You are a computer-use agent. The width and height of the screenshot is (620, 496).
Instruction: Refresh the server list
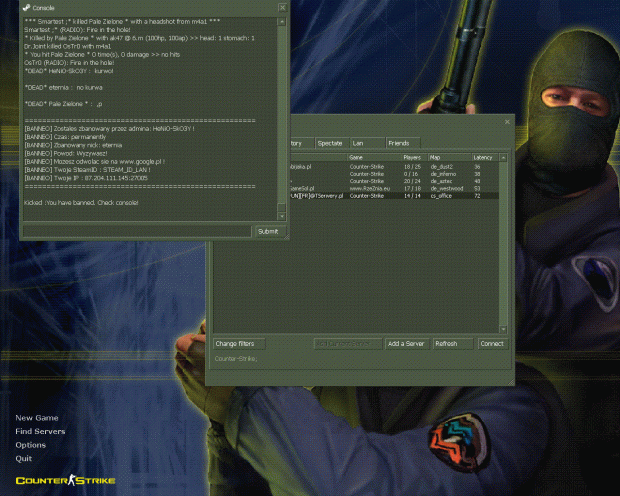coord(453,344)
